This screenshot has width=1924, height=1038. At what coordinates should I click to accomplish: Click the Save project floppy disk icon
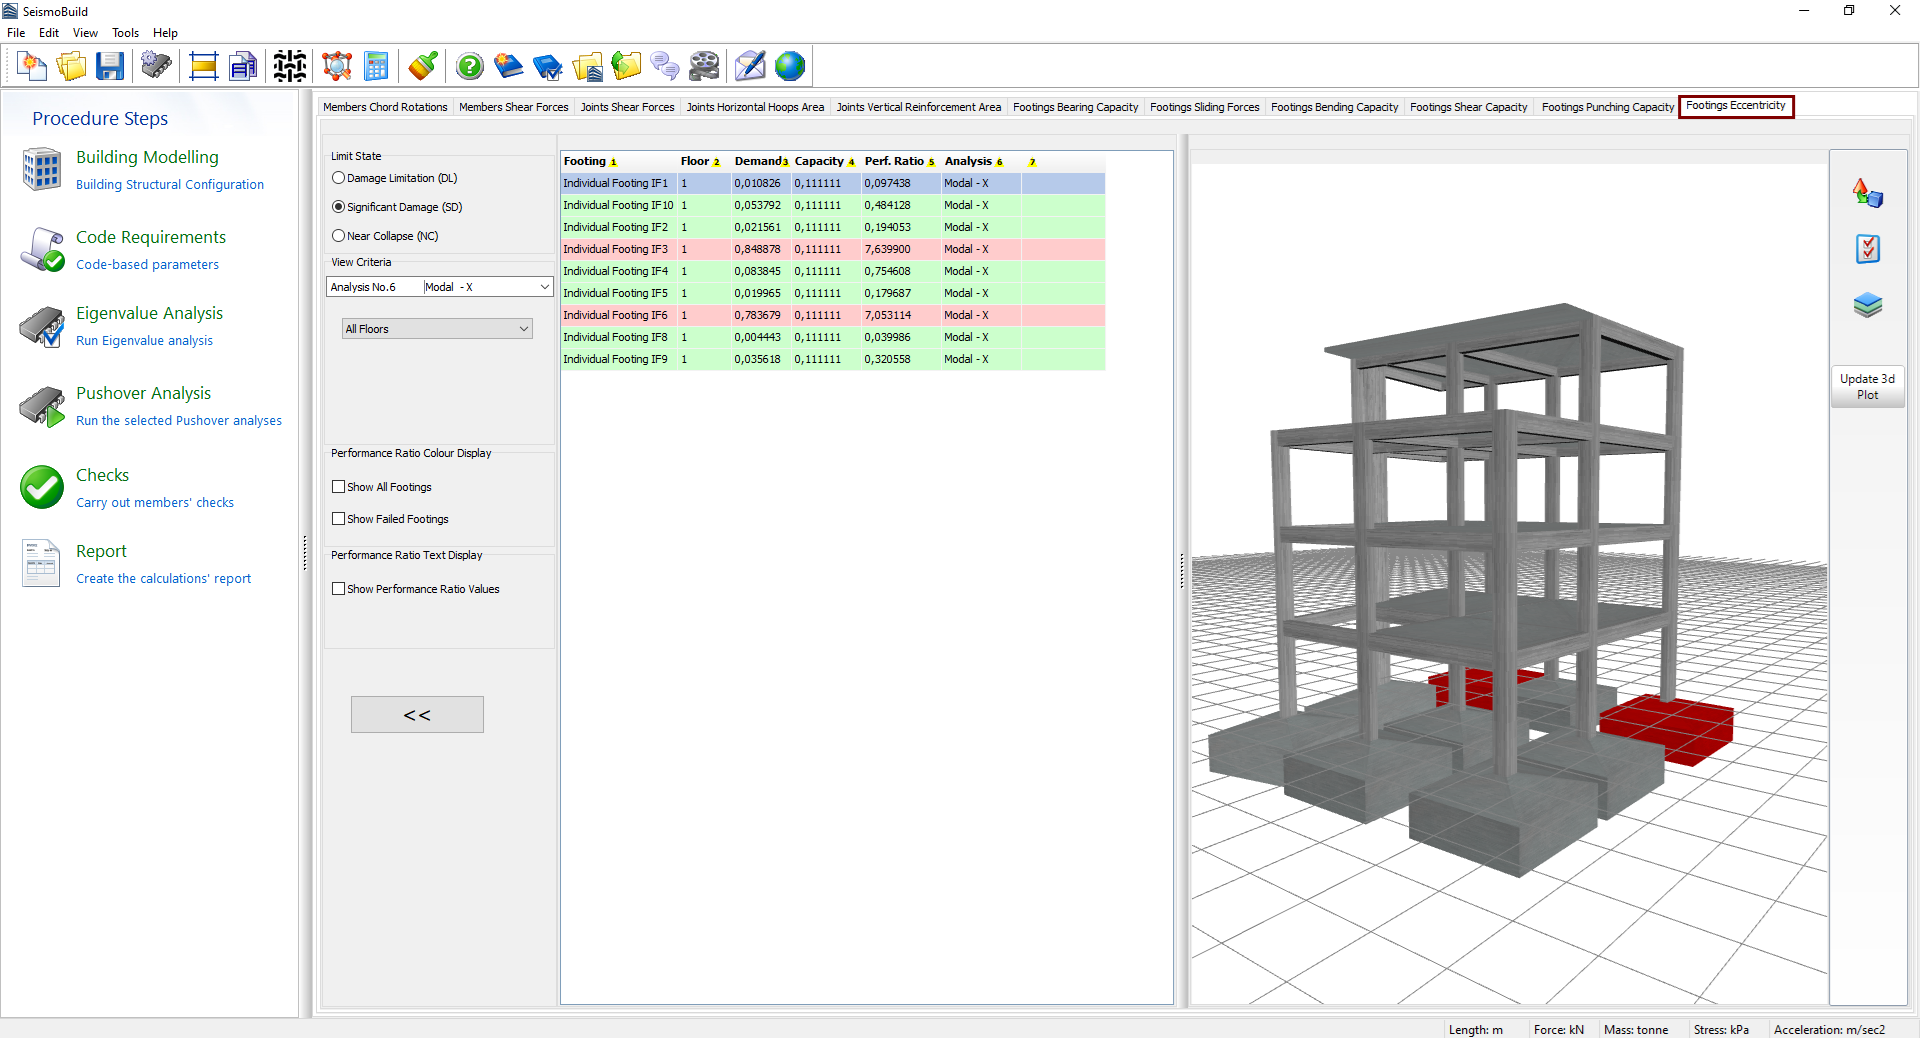[110, 67]
